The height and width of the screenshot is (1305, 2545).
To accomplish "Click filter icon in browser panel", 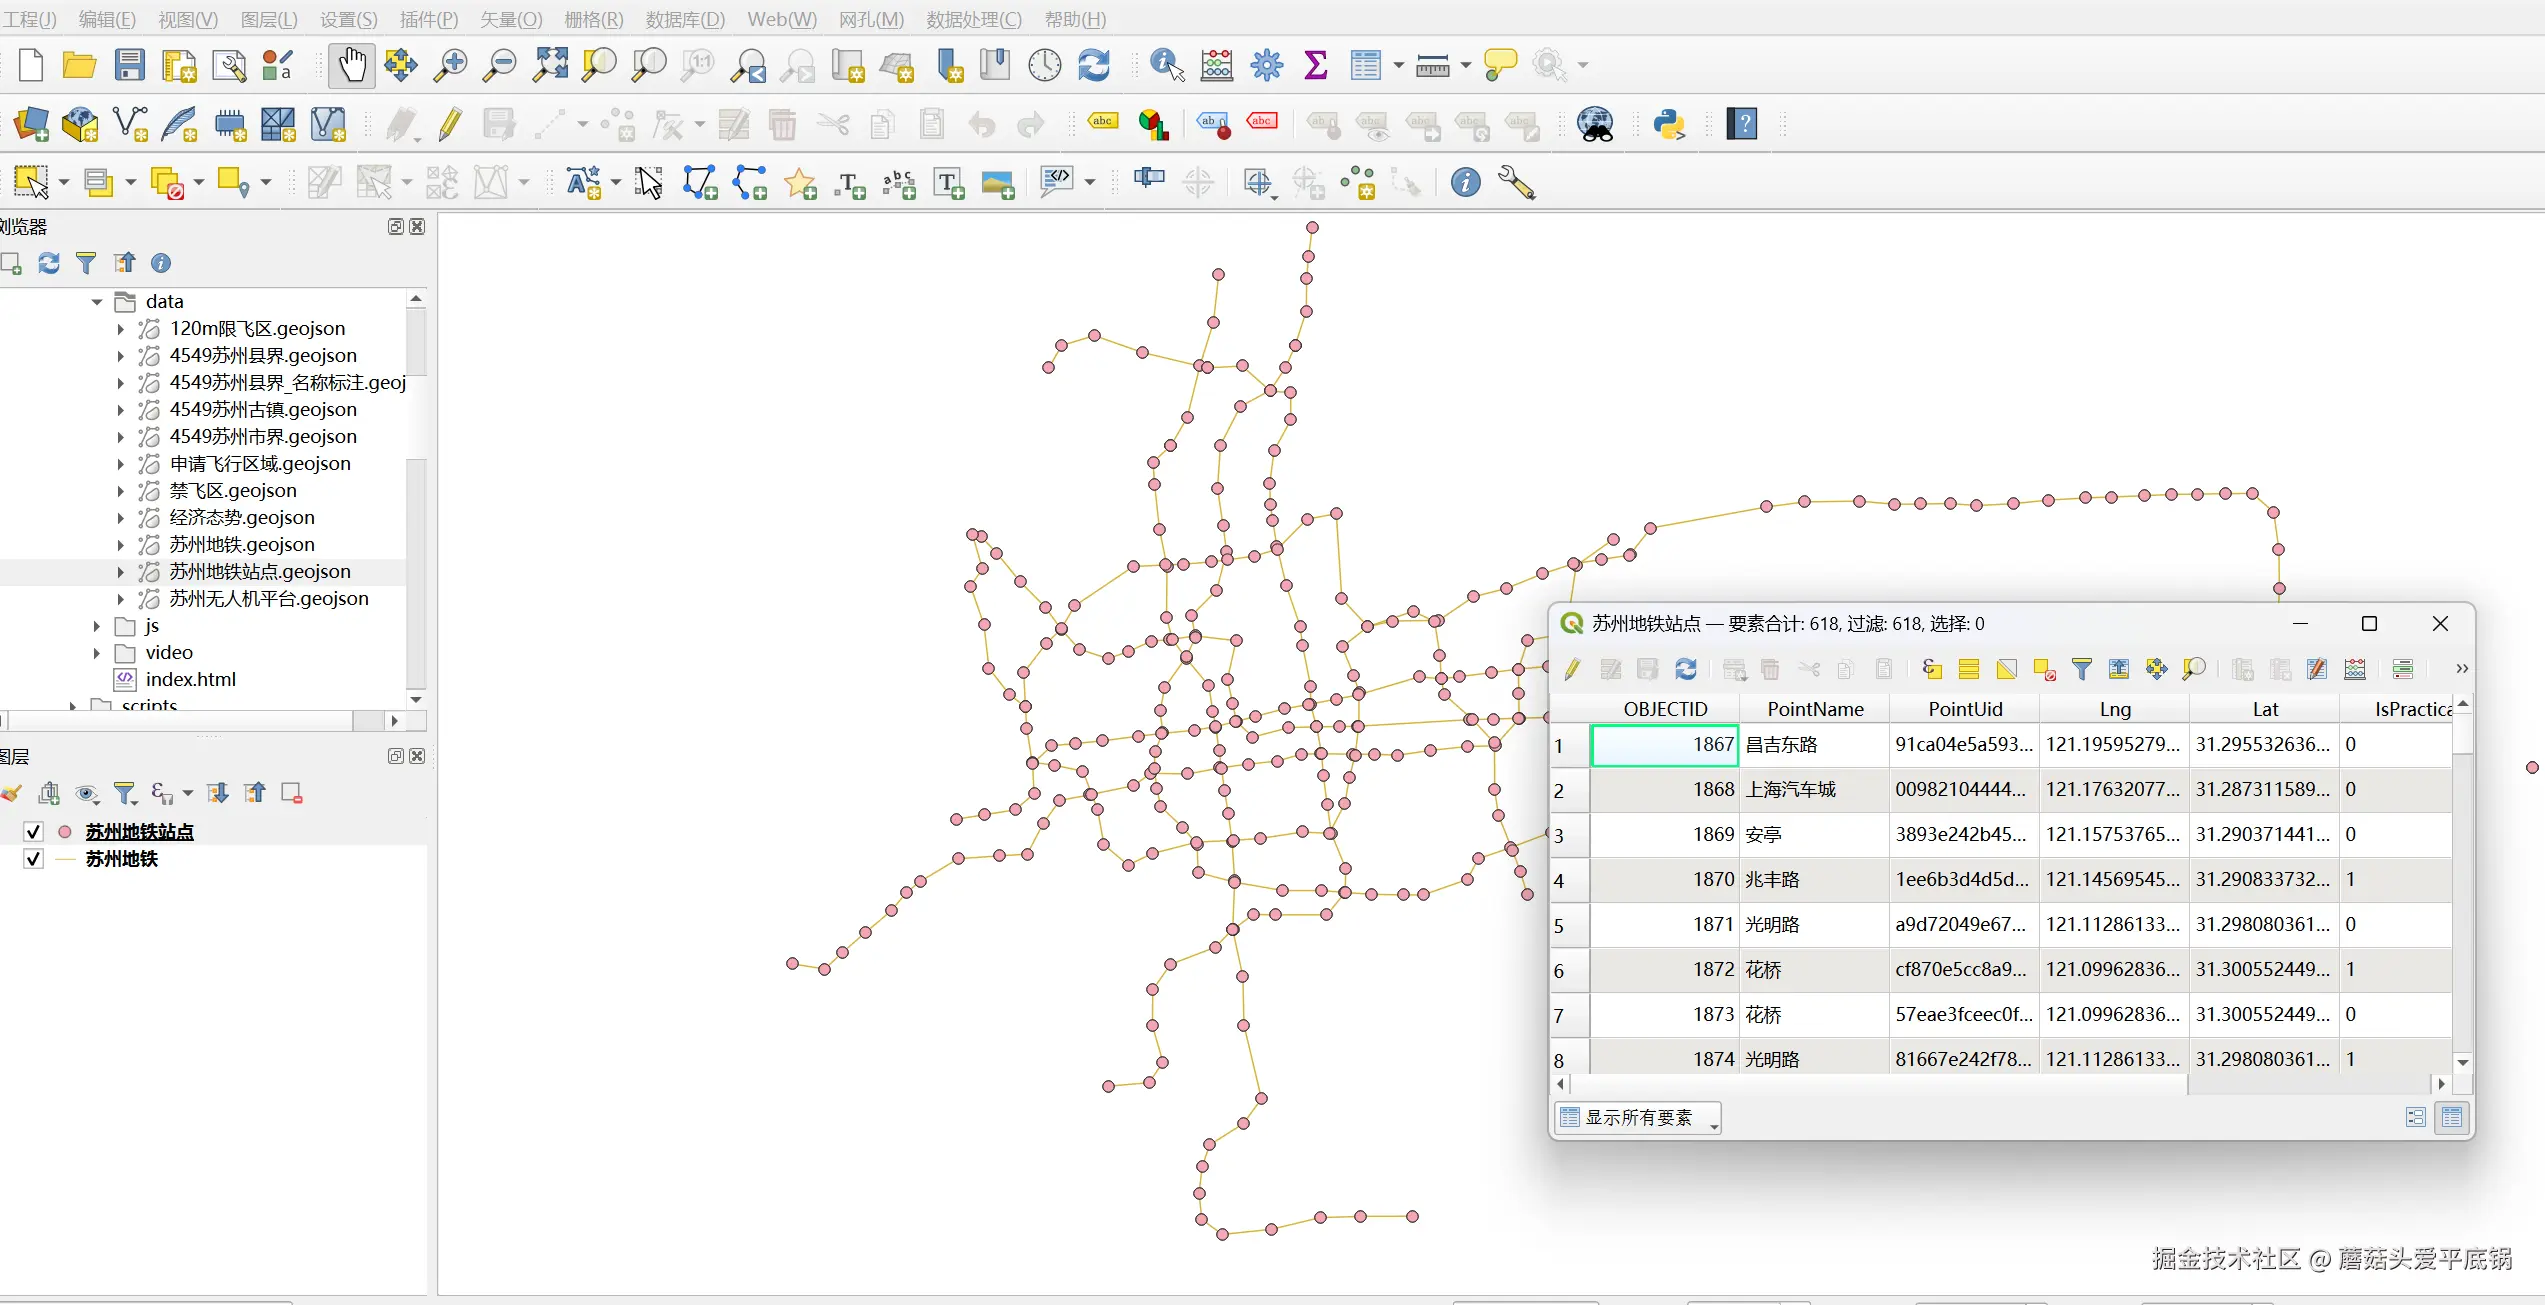I will pyautogui.click(x=86, y=263).
